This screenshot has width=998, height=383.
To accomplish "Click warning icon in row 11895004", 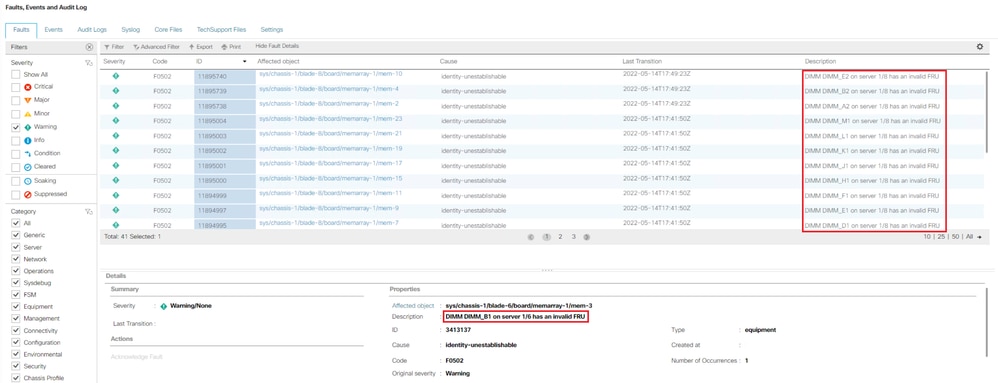I will click(116, 120).
